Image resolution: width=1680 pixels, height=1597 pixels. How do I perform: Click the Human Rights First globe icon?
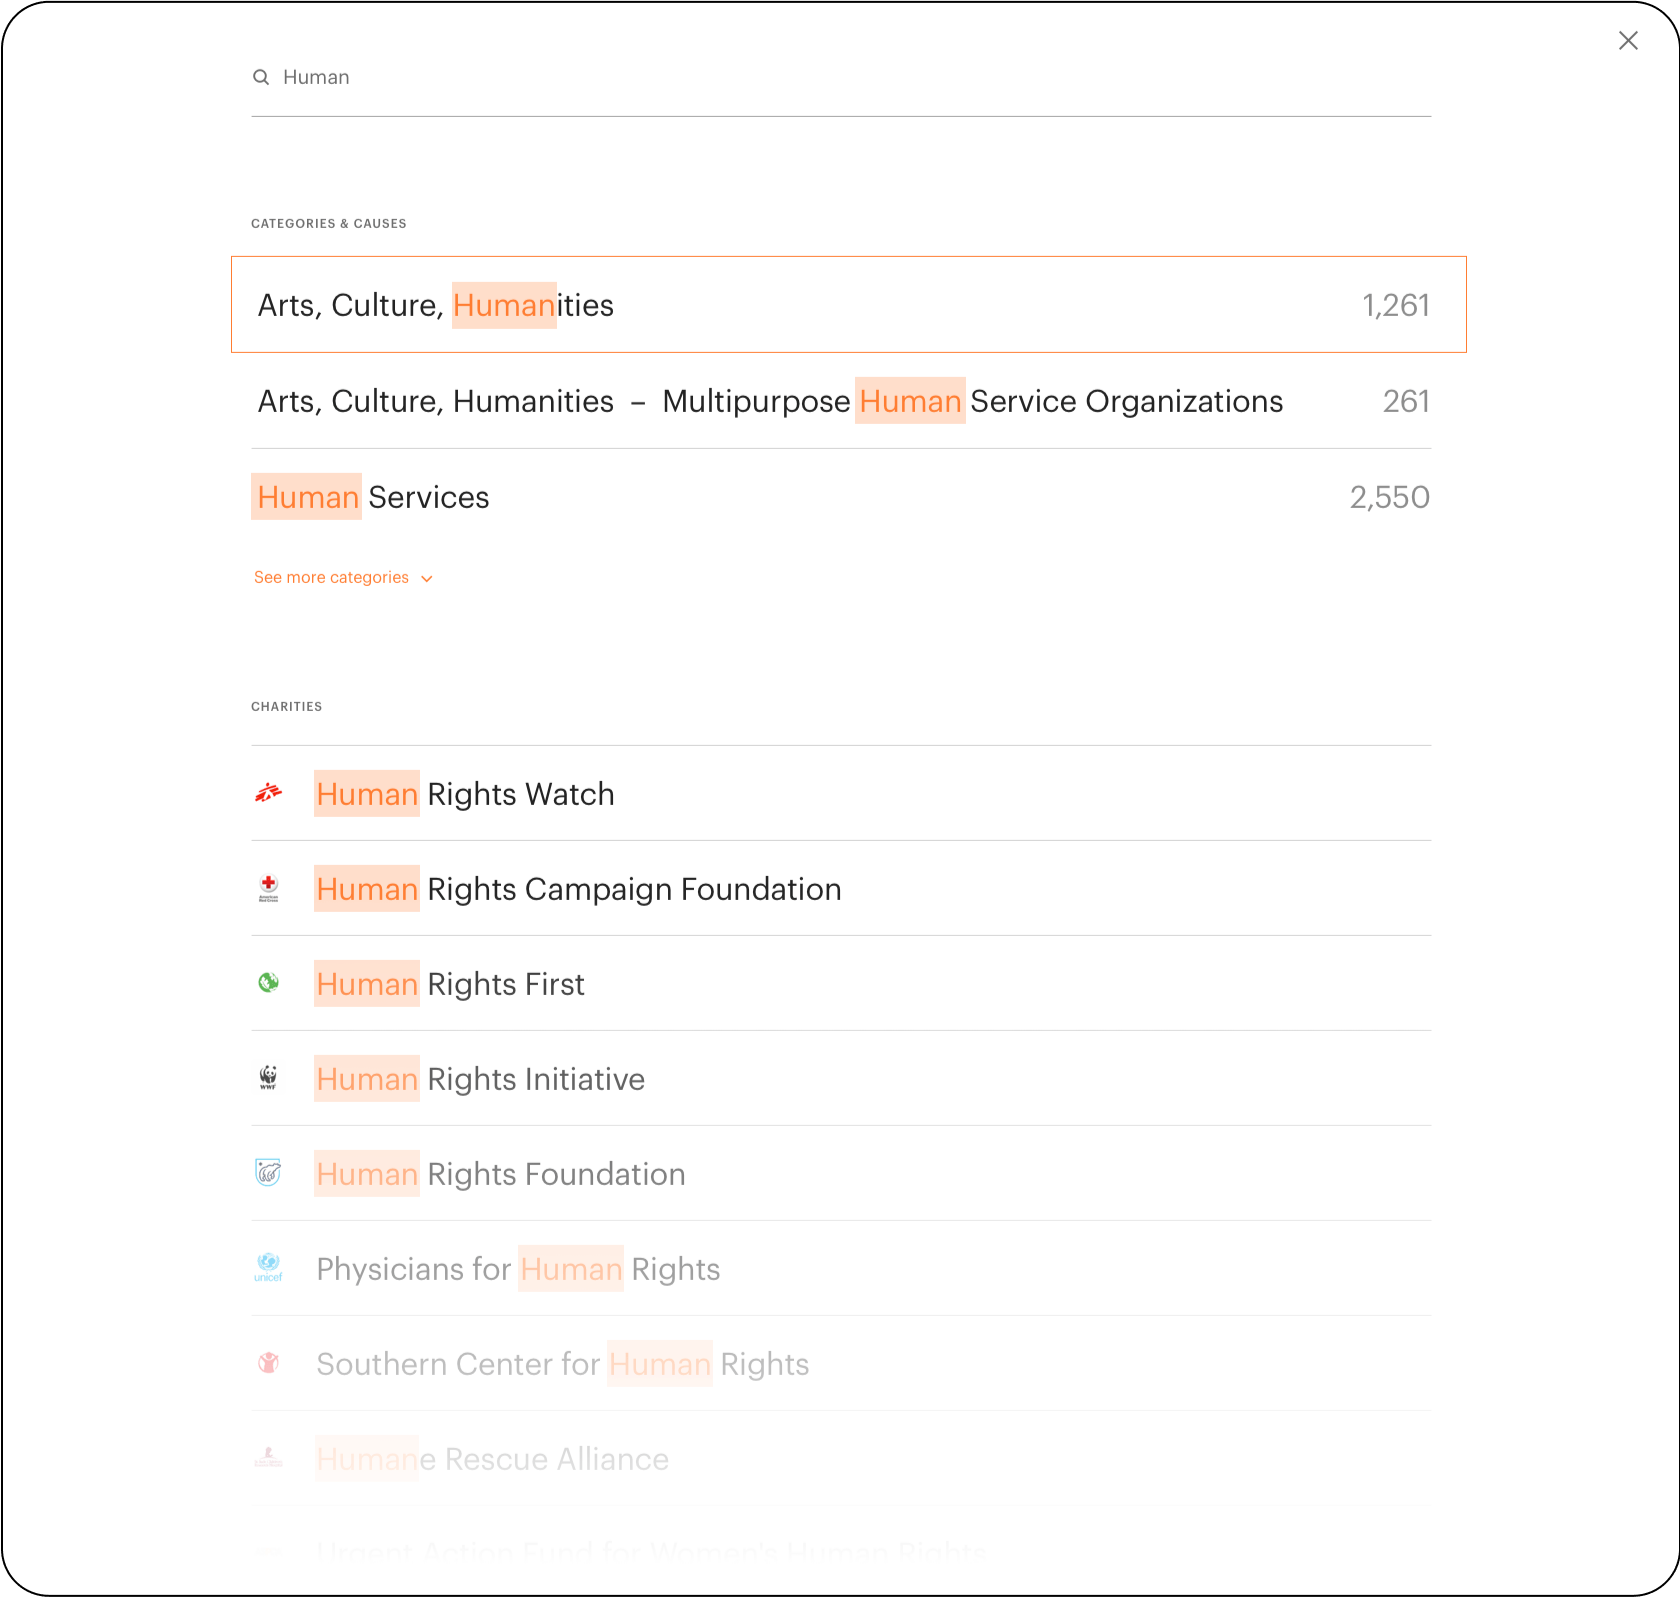click(268, 983)
